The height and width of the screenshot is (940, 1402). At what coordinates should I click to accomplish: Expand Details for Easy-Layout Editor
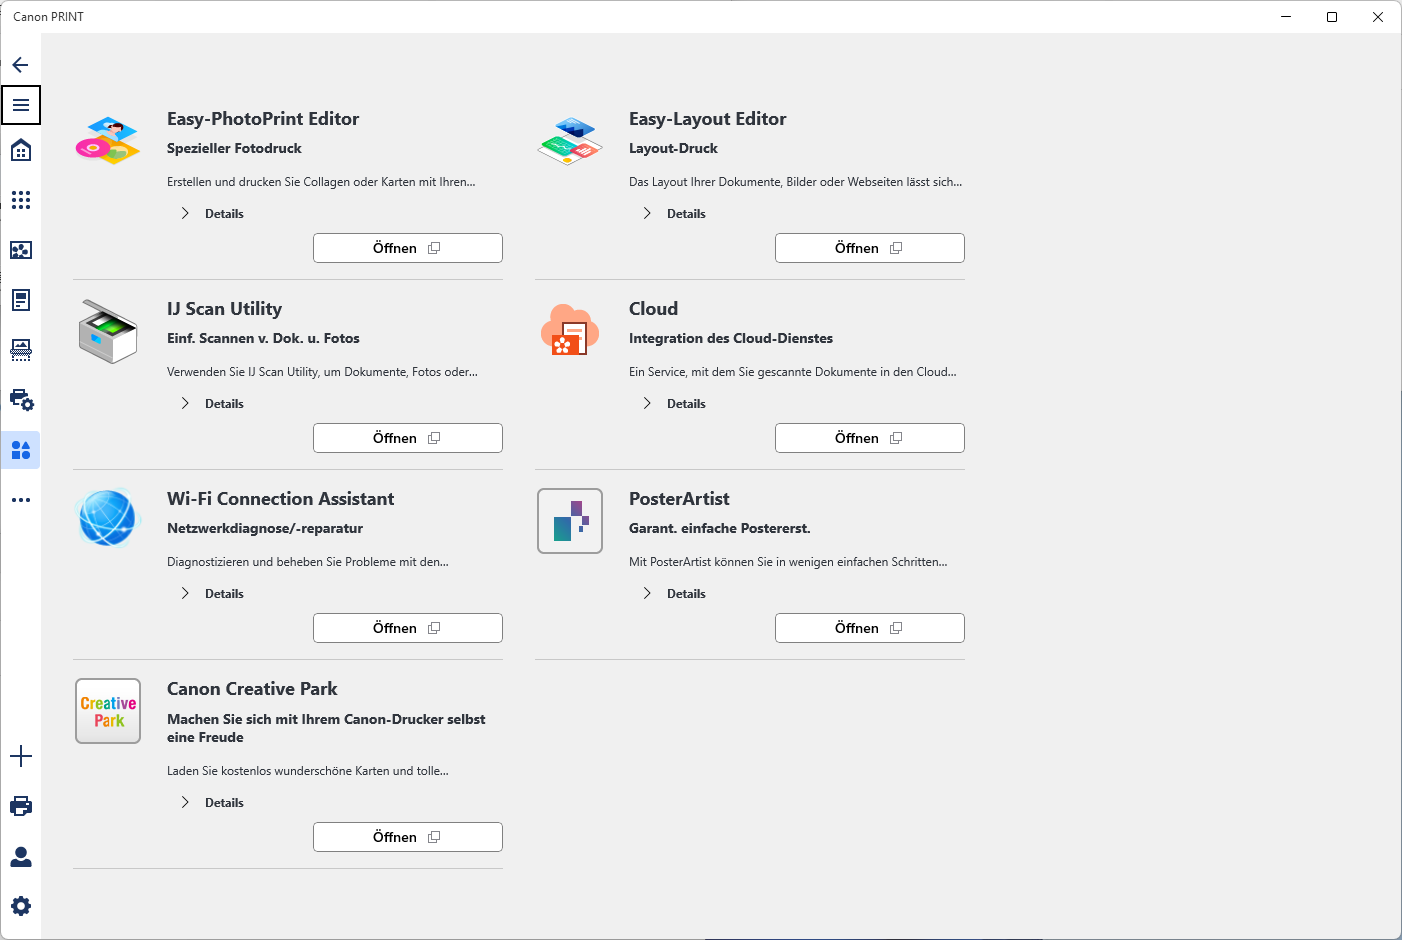coord(675,214)
